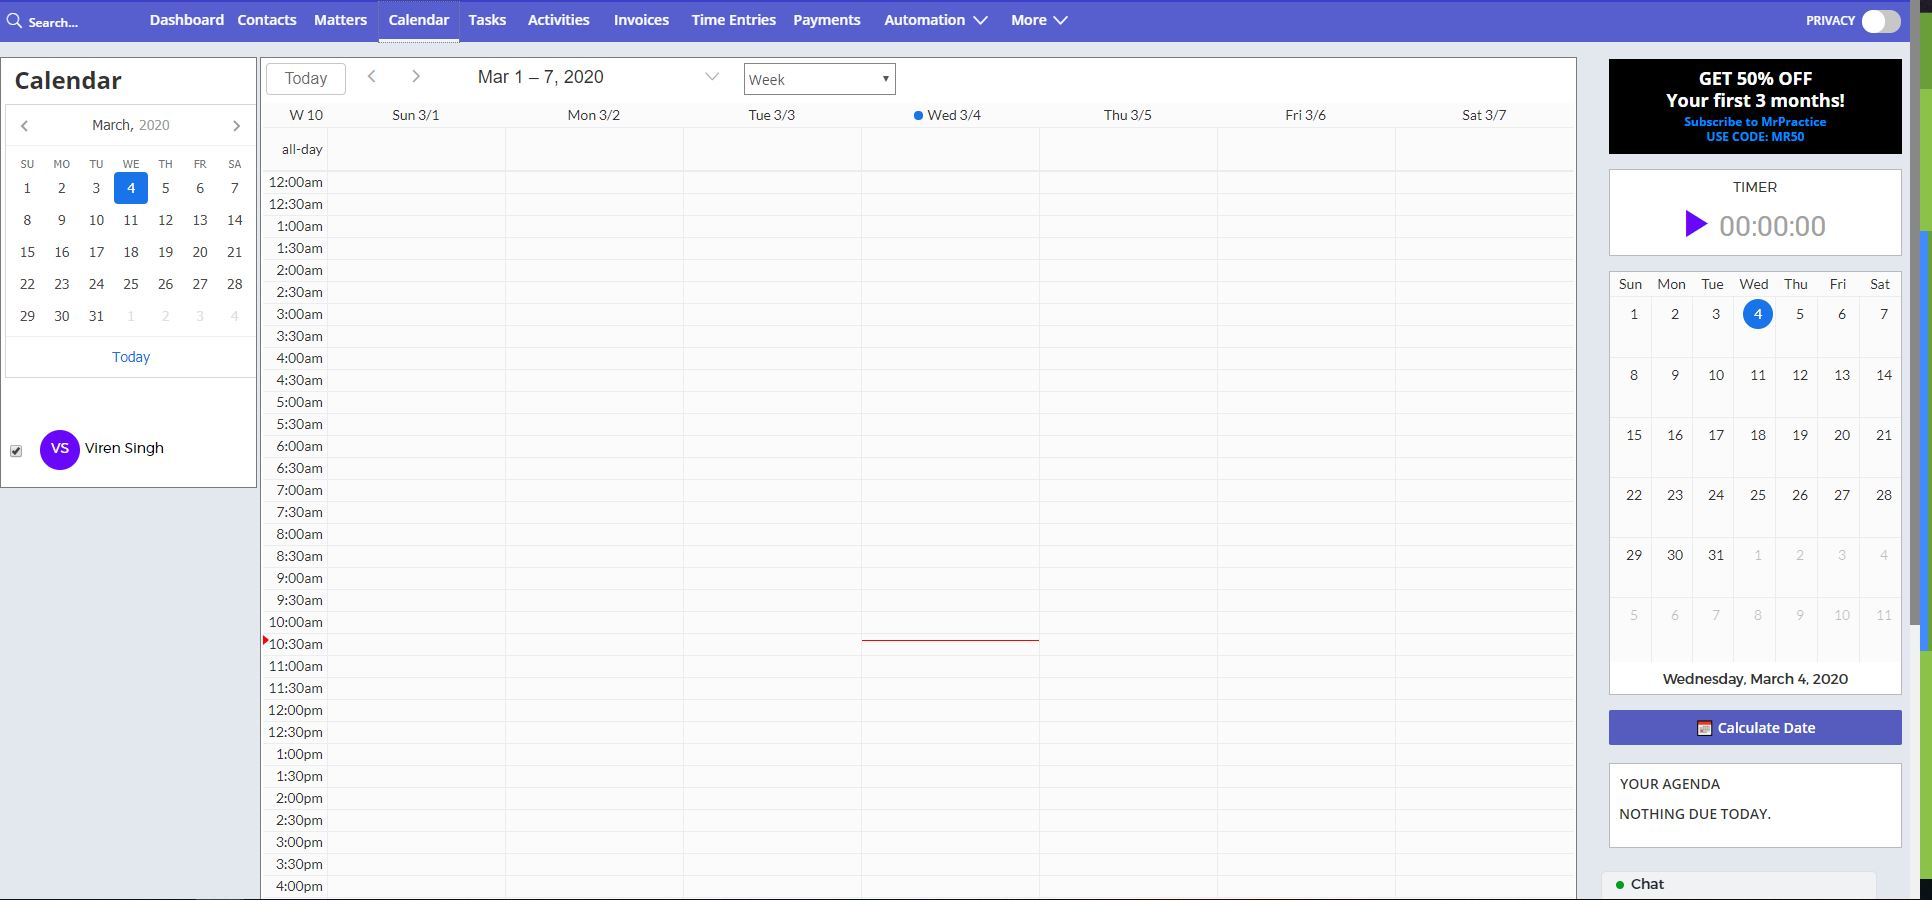Click the Search input field

(x=52, y=22)
